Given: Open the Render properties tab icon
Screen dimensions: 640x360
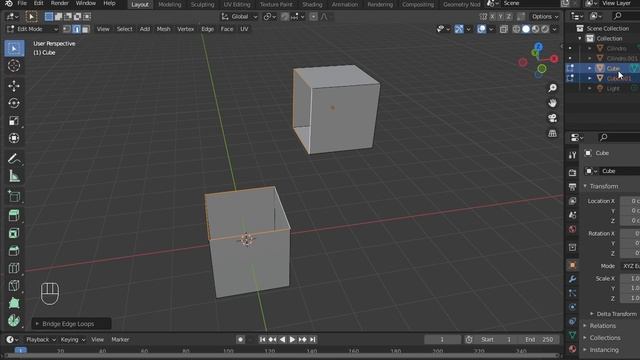Looking at the screenshot, I should coord(572,172).
